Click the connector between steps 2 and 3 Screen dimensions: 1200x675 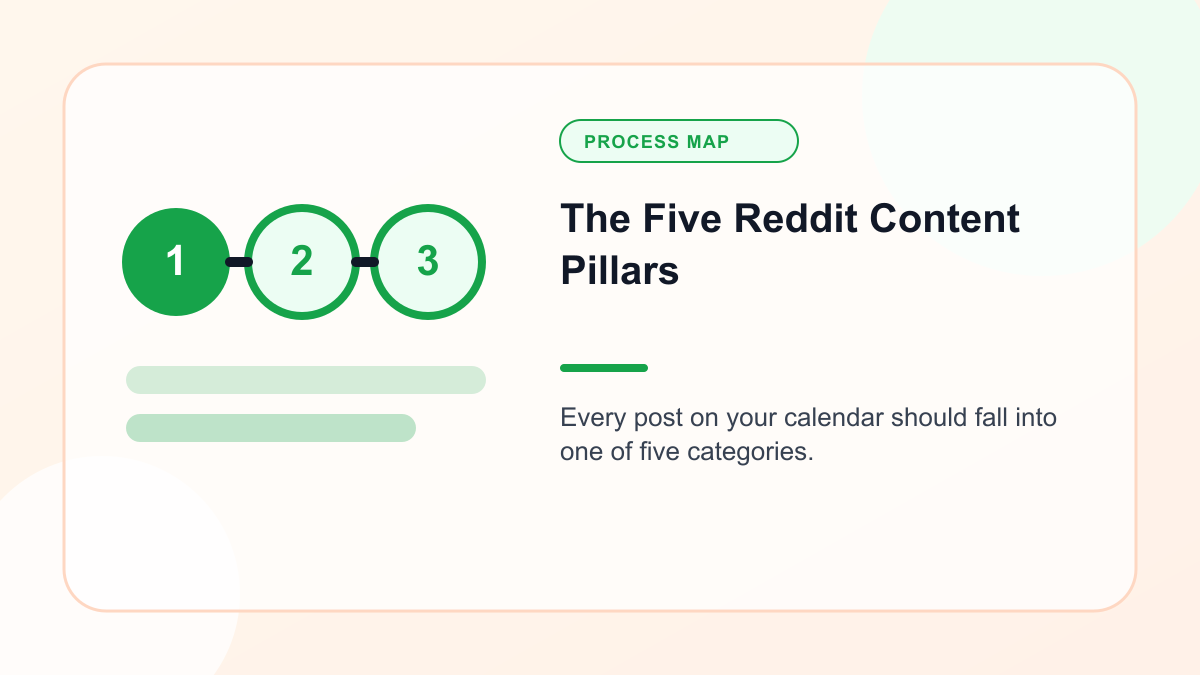(x=365, y=262)
